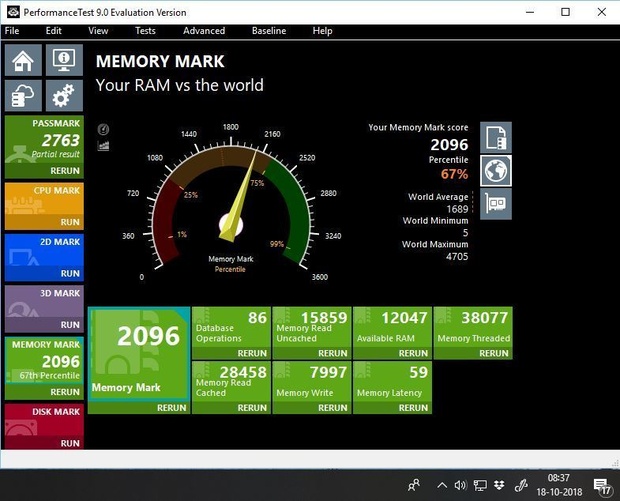Rerun Memory Write test
The image size is (620, 501).
tap(333, 408)
